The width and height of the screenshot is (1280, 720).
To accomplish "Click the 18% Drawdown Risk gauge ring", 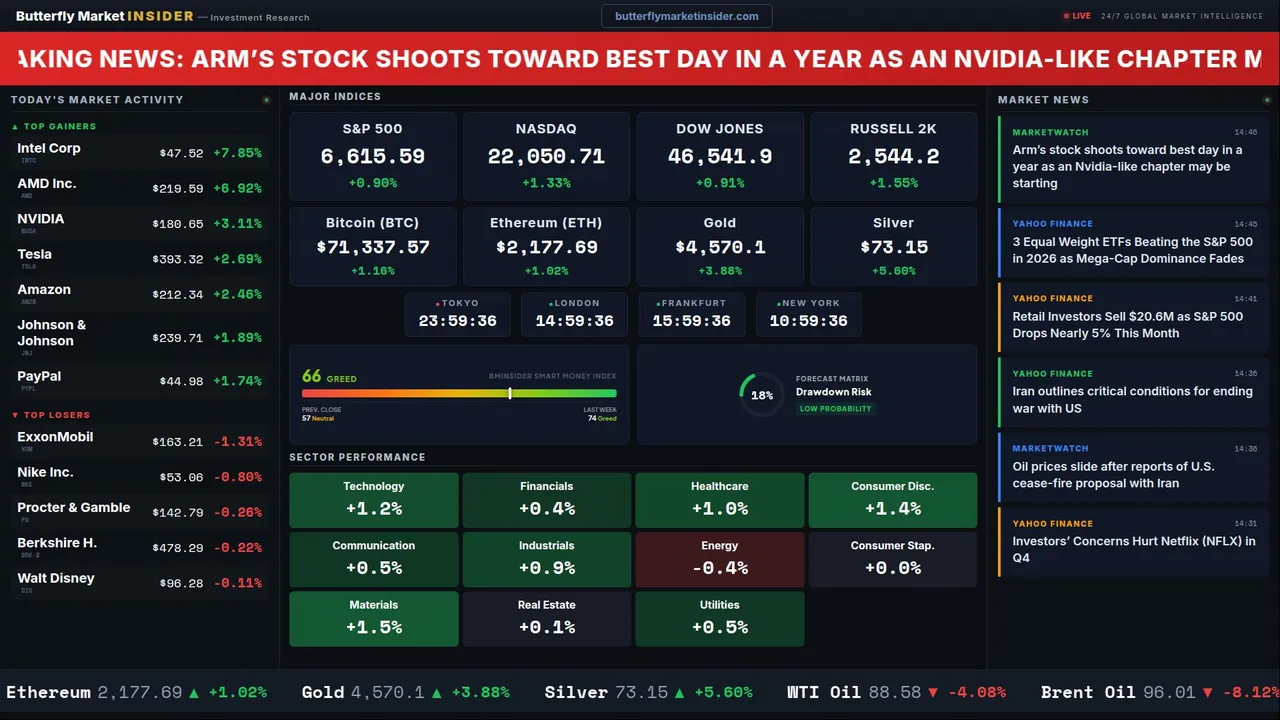I will (762, 395).
